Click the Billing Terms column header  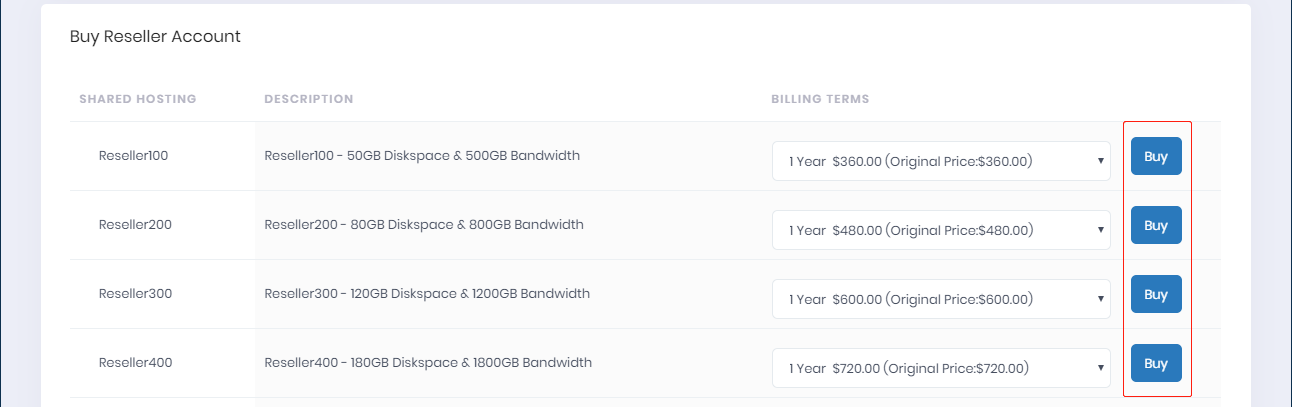pyautogui.click(x=819, y=99)
